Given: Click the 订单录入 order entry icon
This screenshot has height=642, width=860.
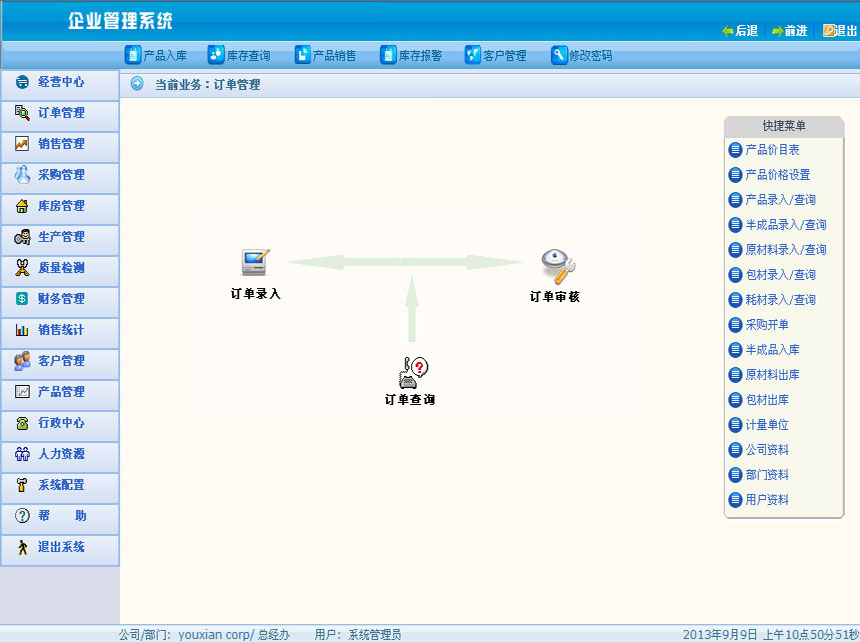Looking at the screenshot, I should click(x=255, y=263).
